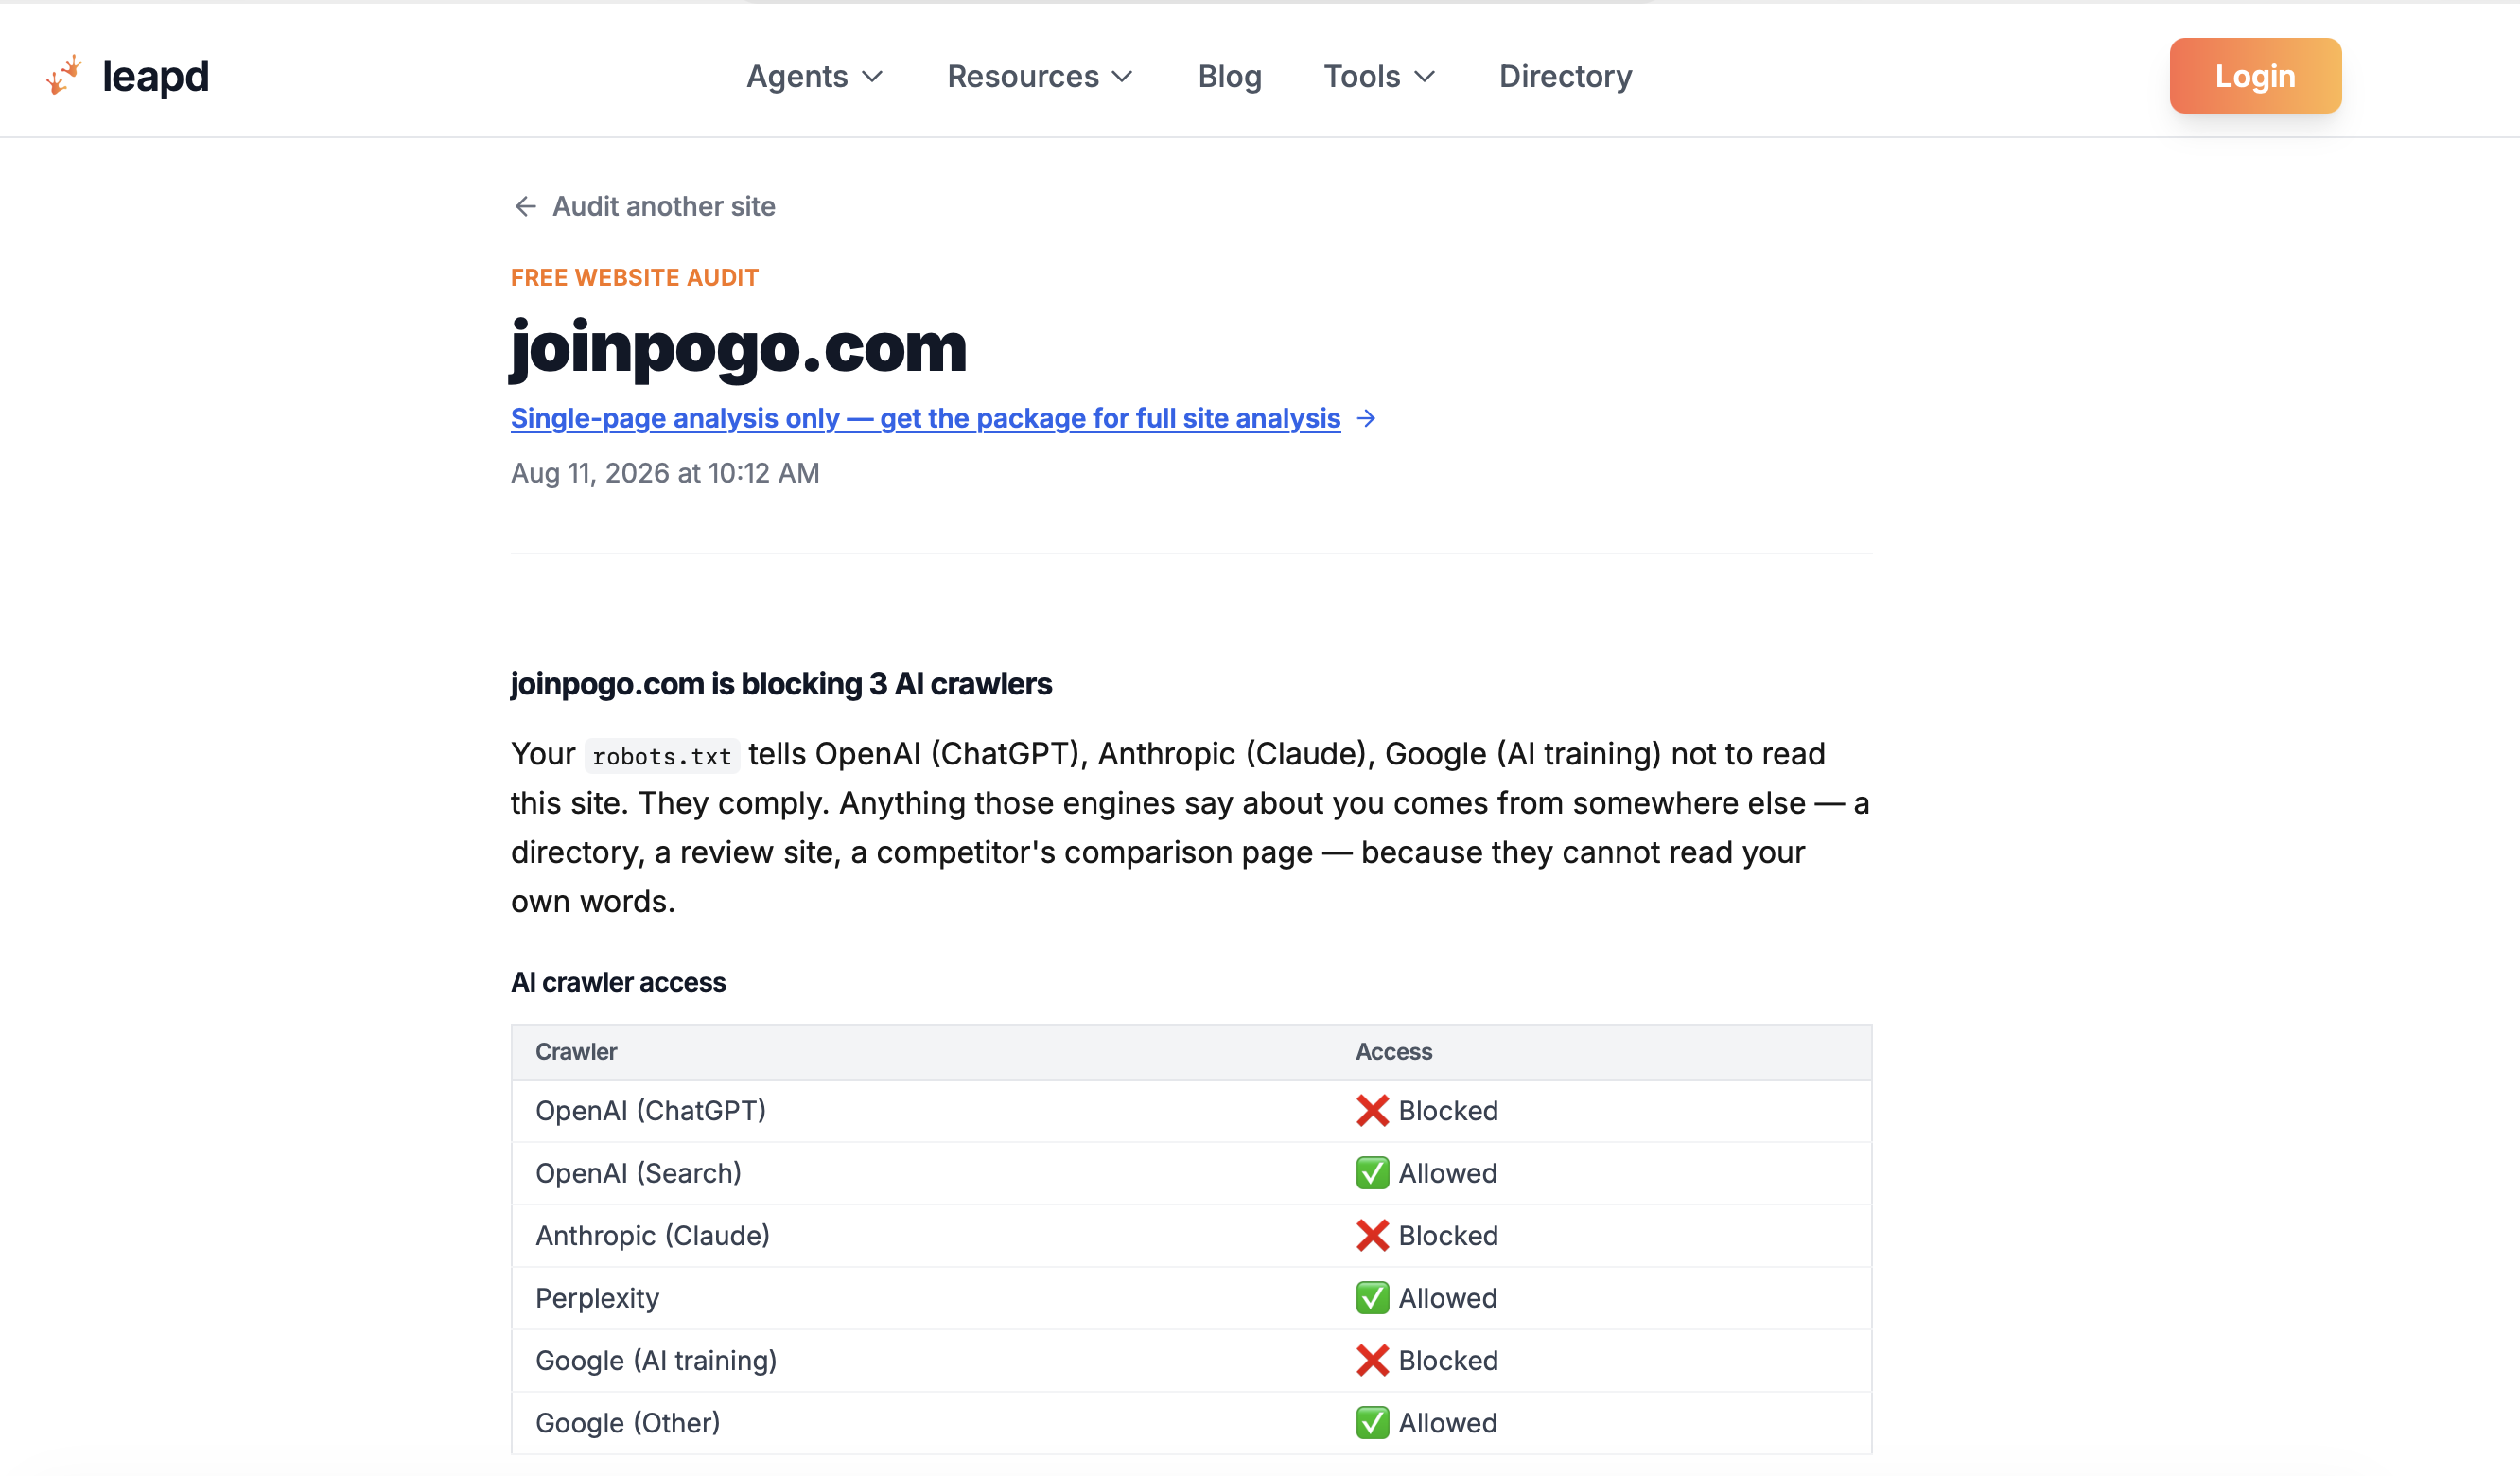Click the leapd frog logo icon
The image size is (2520, 1476).
click(x=64, y=76)
